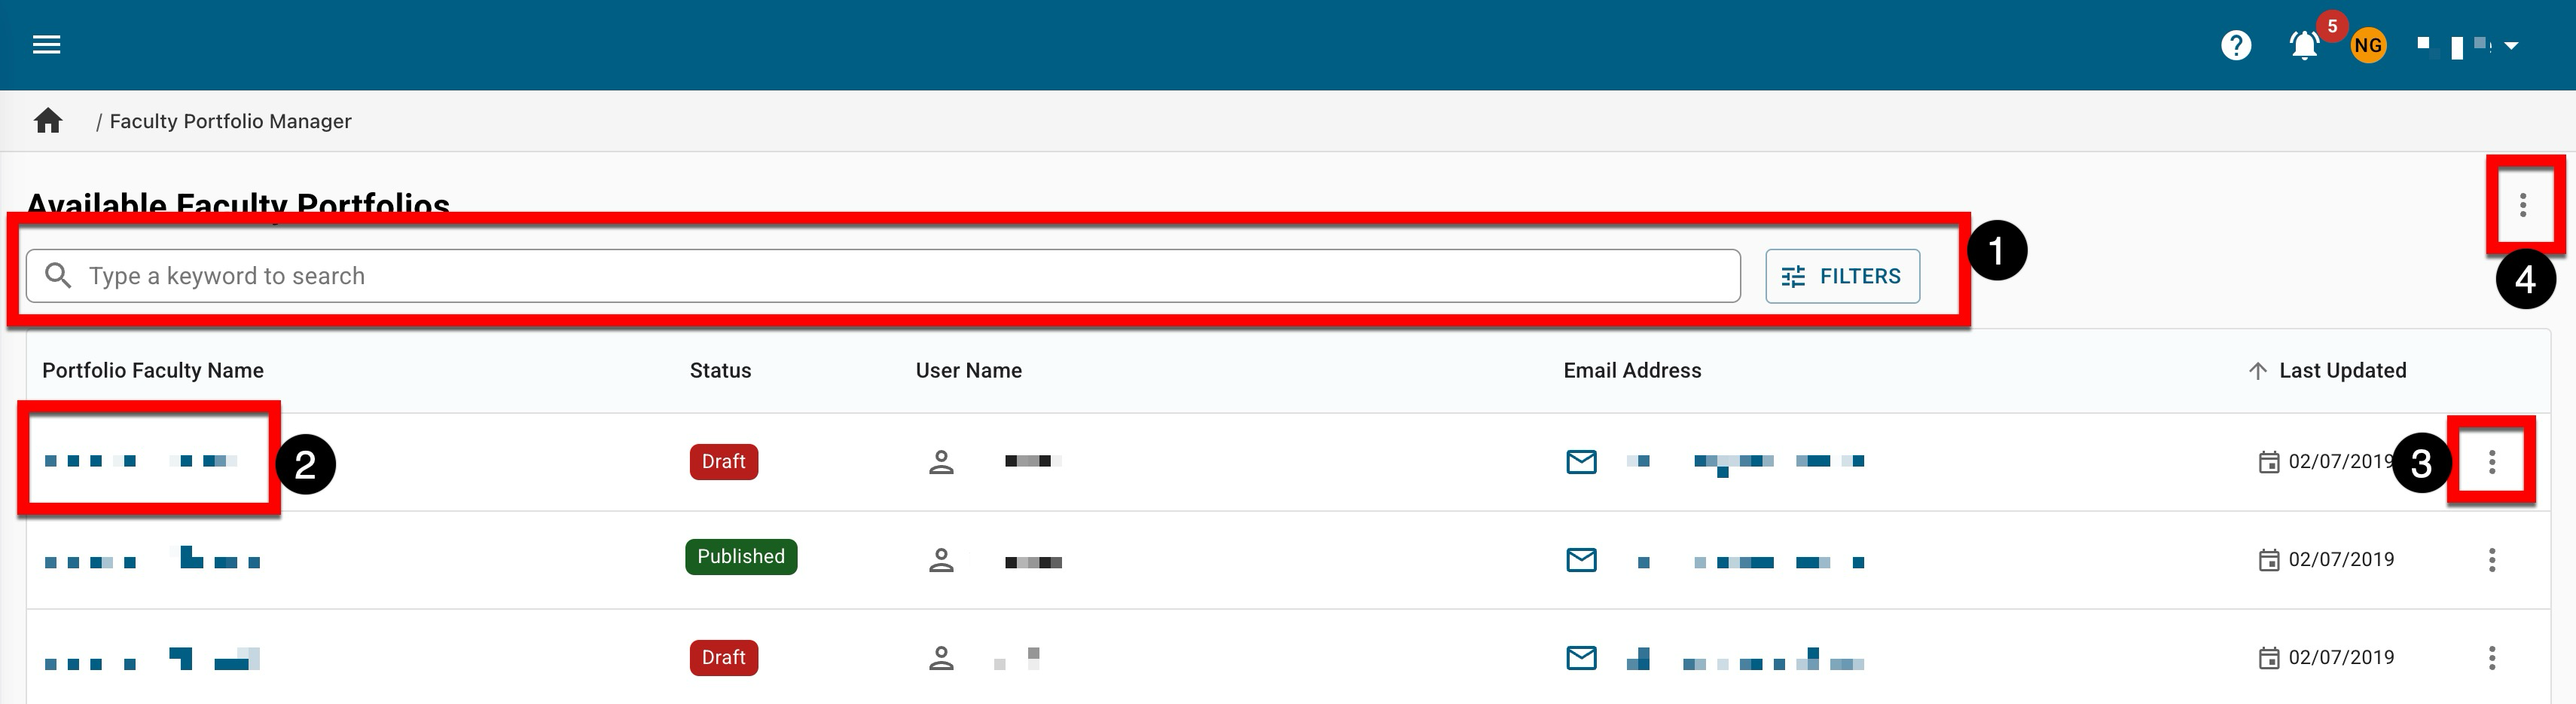Click the envelope icon in Published row
The height and width of the screenshot is (704, 2576).
(x=1581, y=560)
